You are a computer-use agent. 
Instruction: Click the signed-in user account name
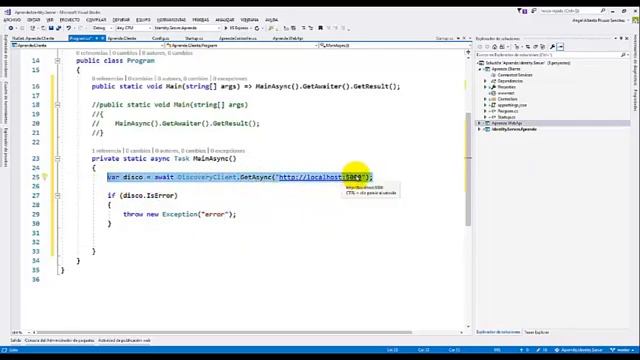pyautogui.click(x=598, y=20)
